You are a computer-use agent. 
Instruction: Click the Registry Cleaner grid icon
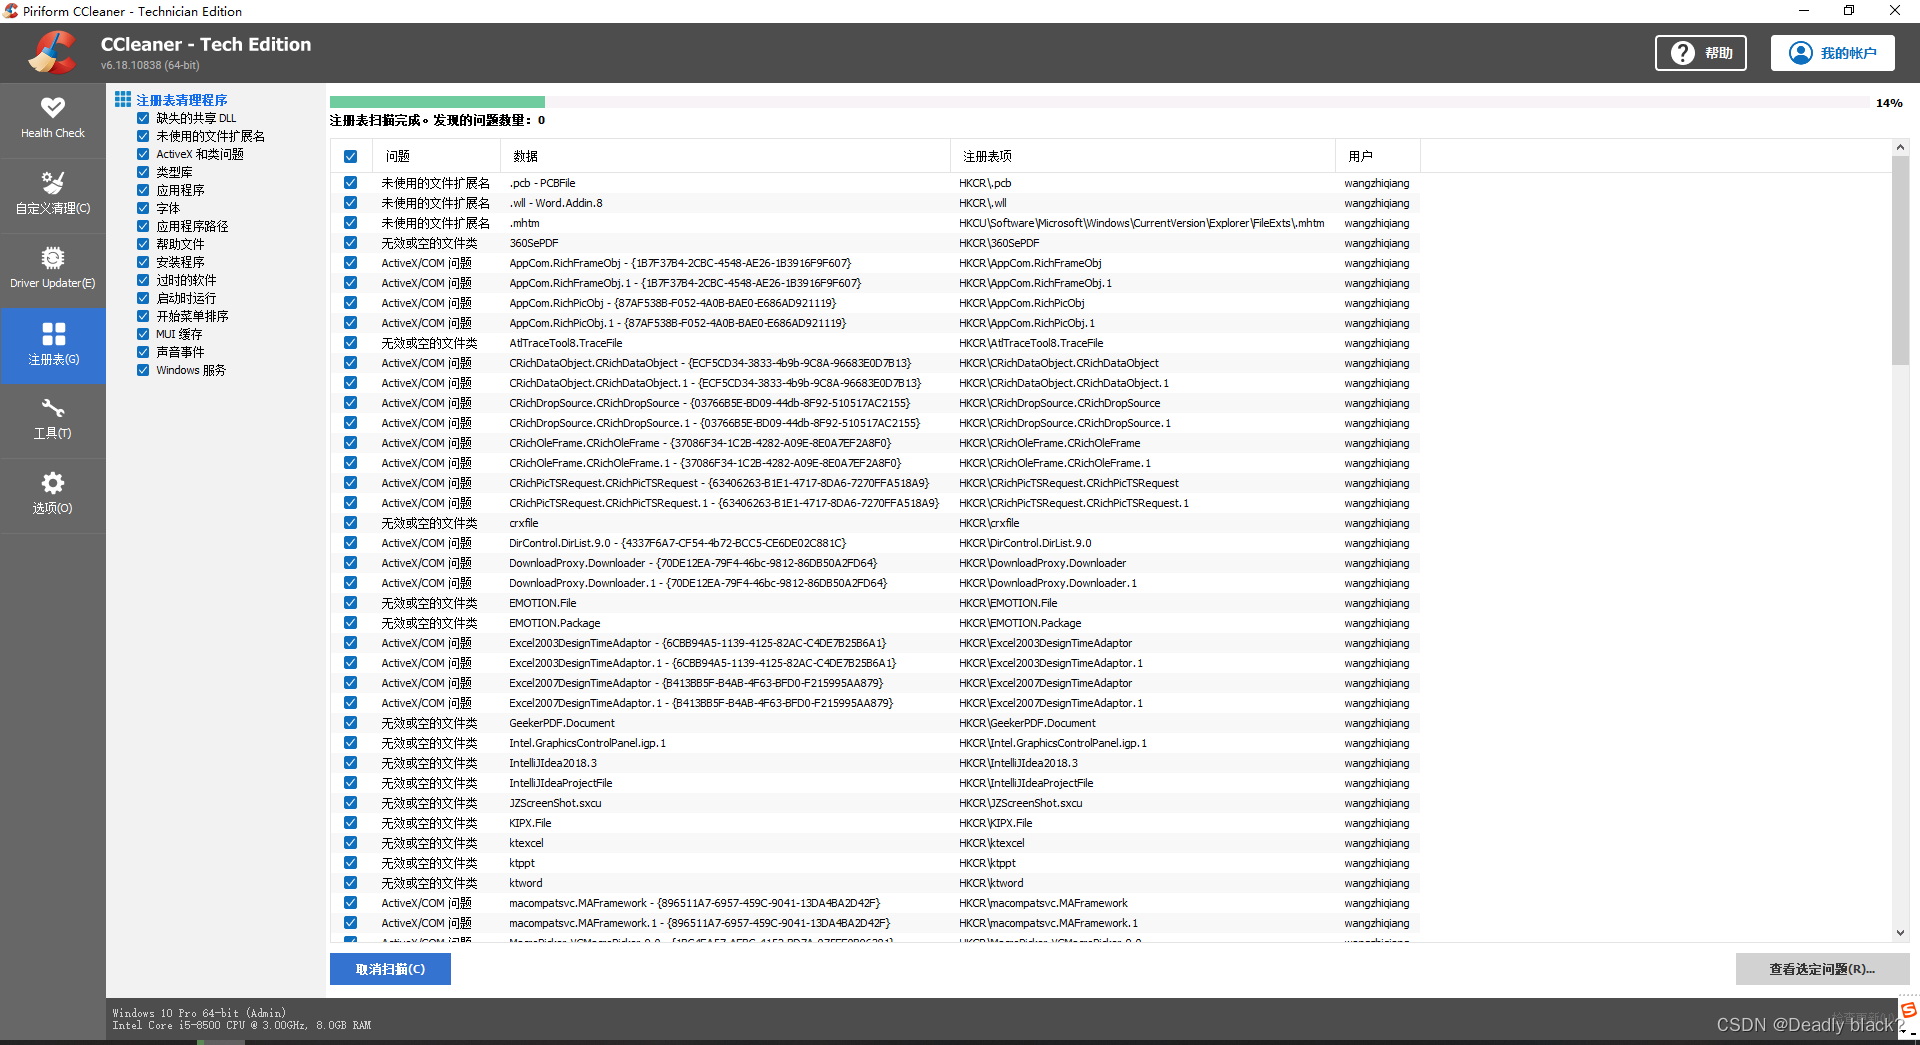(x=123, y=99)
